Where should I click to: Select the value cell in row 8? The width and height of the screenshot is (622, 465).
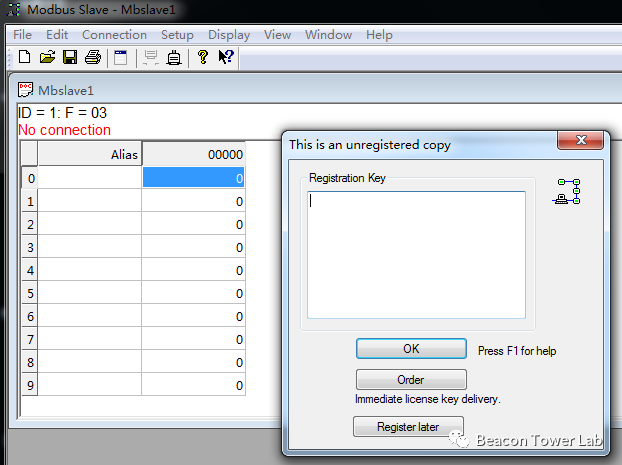point(193,361)
